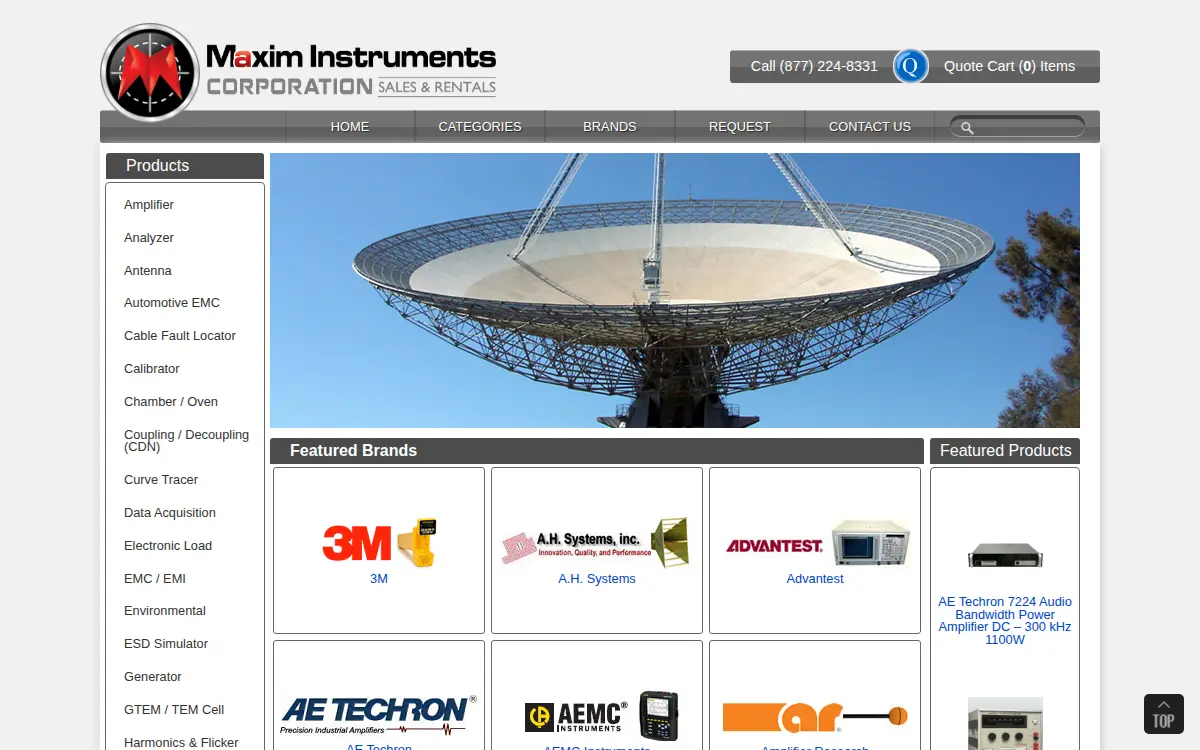Click the AE Techron brand logo

(379, 715)
